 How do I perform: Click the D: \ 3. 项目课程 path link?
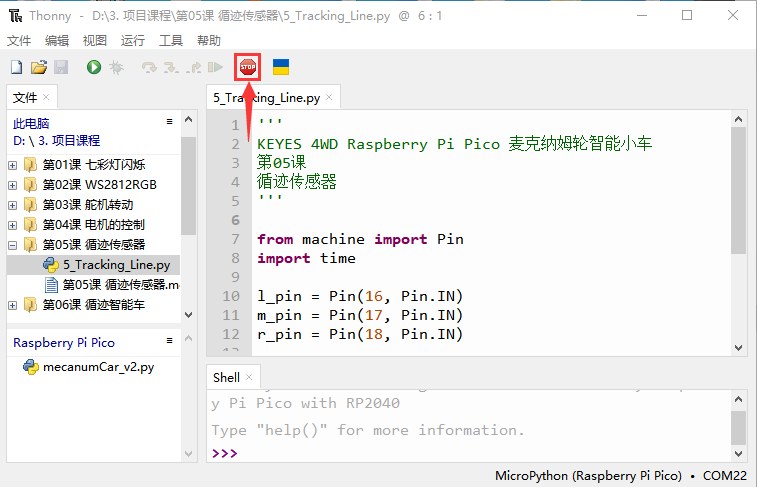click(56, 140)
